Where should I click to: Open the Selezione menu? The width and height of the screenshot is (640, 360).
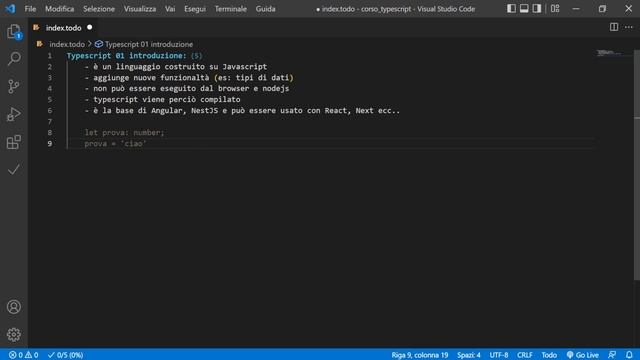click(99, 9)
